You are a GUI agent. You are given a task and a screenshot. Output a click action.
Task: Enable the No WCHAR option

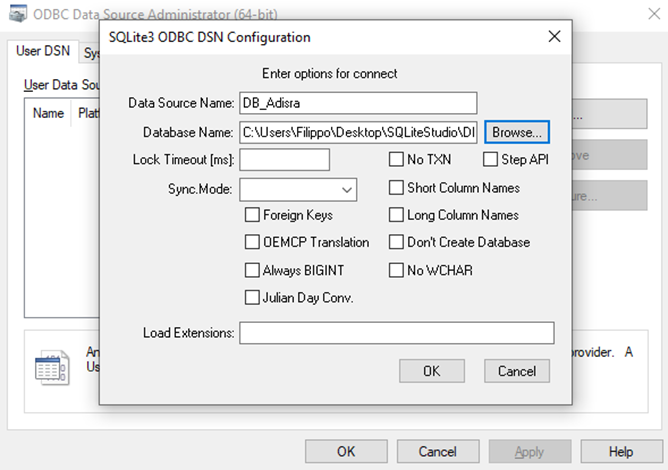point(396,270)
